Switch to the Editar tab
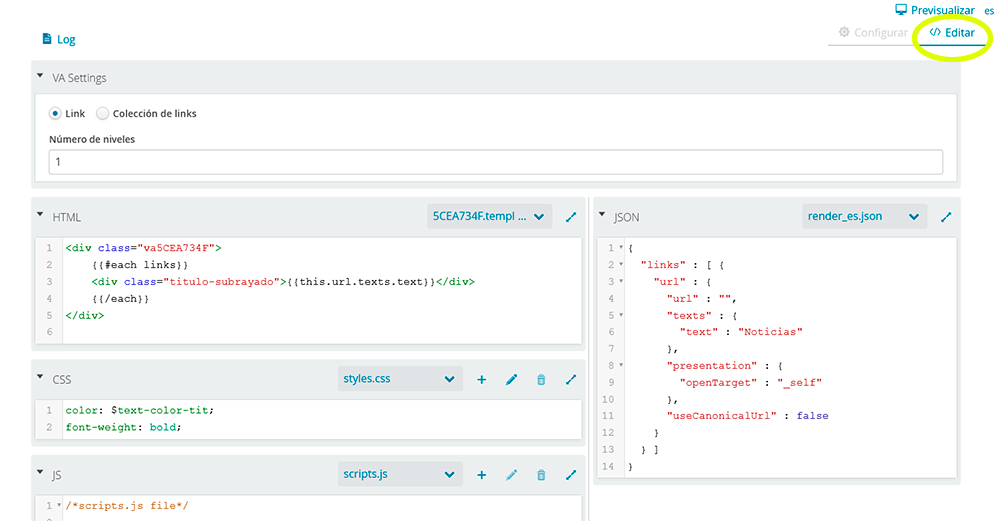The image size is (1000, 521). pyautogui.click(x=951, y=33)
